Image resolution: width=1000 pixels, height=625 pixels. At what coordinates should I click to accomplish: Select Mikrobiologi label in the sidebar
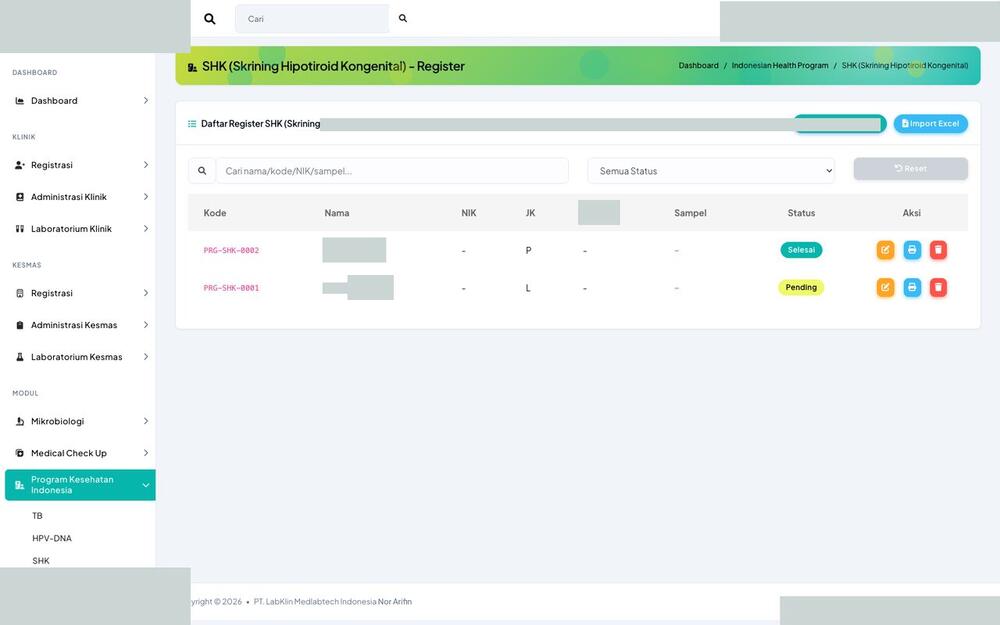57,421
